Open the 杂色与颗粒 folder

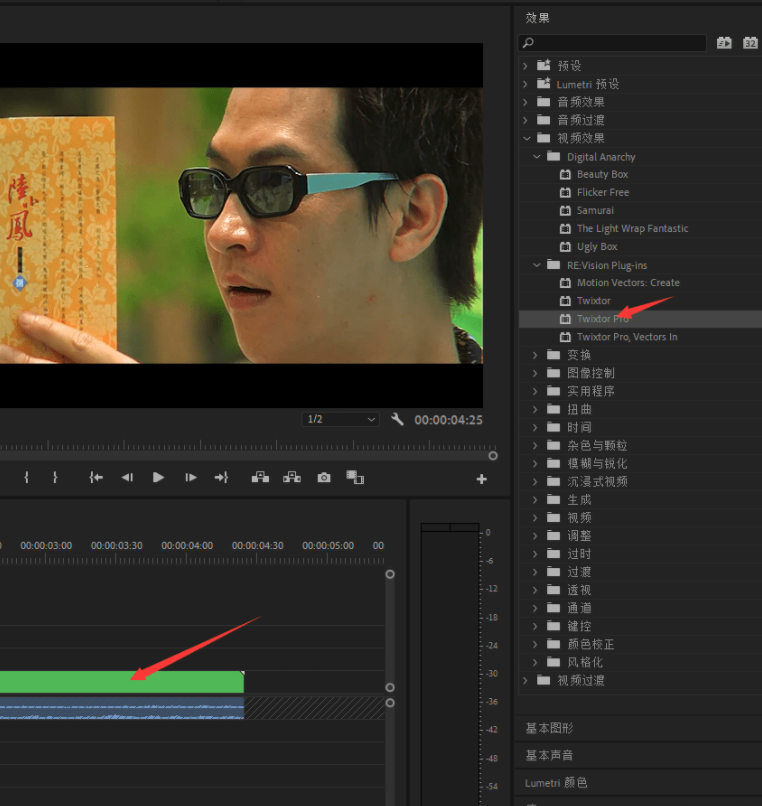[x=596, y=446]
